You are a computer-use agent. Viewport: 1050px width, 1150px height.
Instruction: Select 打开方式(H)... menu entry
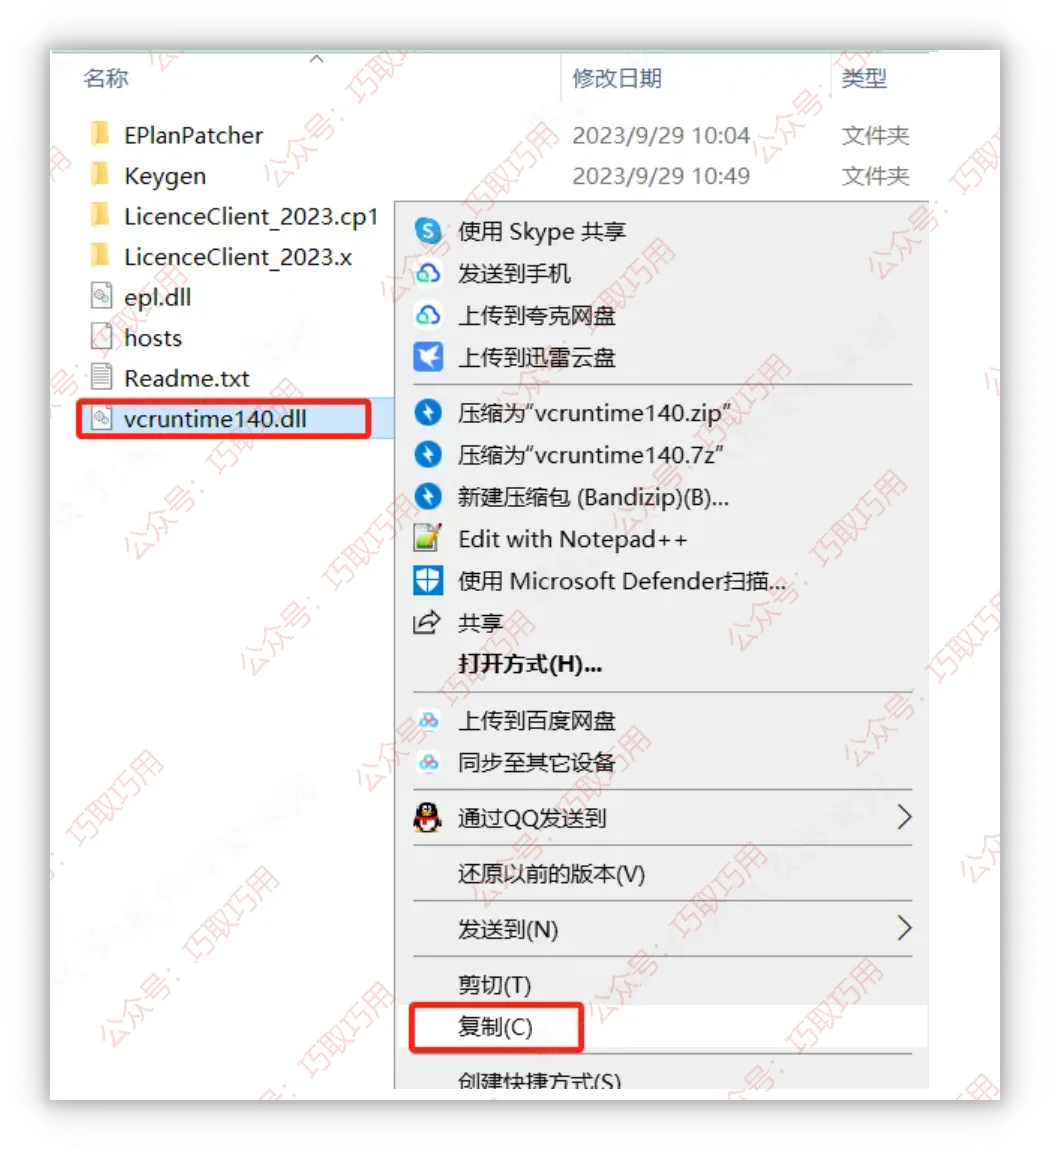(529, 664)
